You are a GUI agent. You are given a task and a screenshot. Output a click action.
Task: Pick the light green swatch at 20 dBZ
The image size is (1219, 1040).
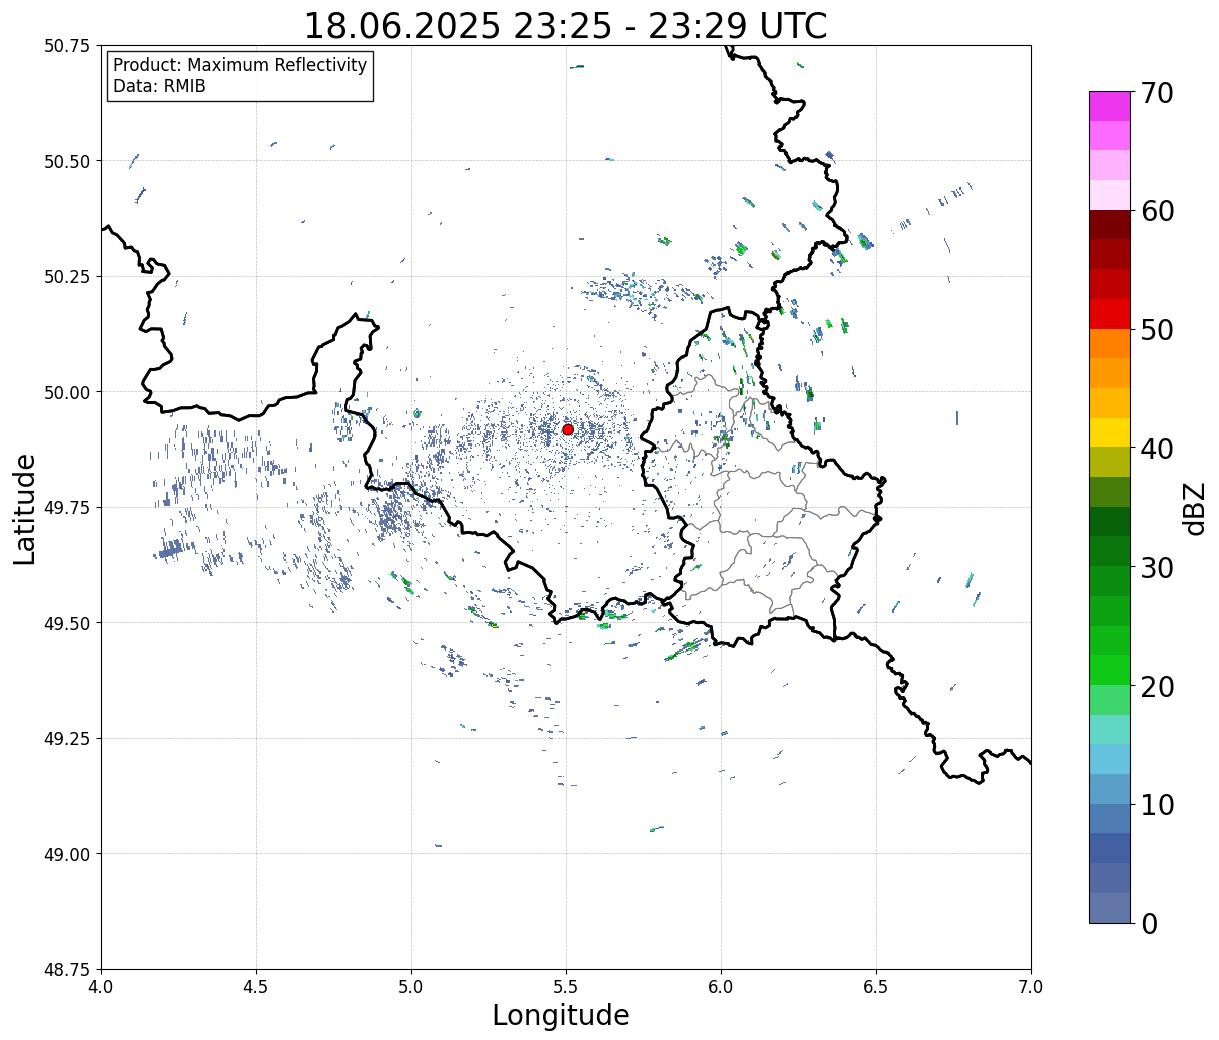(1110, 700)
